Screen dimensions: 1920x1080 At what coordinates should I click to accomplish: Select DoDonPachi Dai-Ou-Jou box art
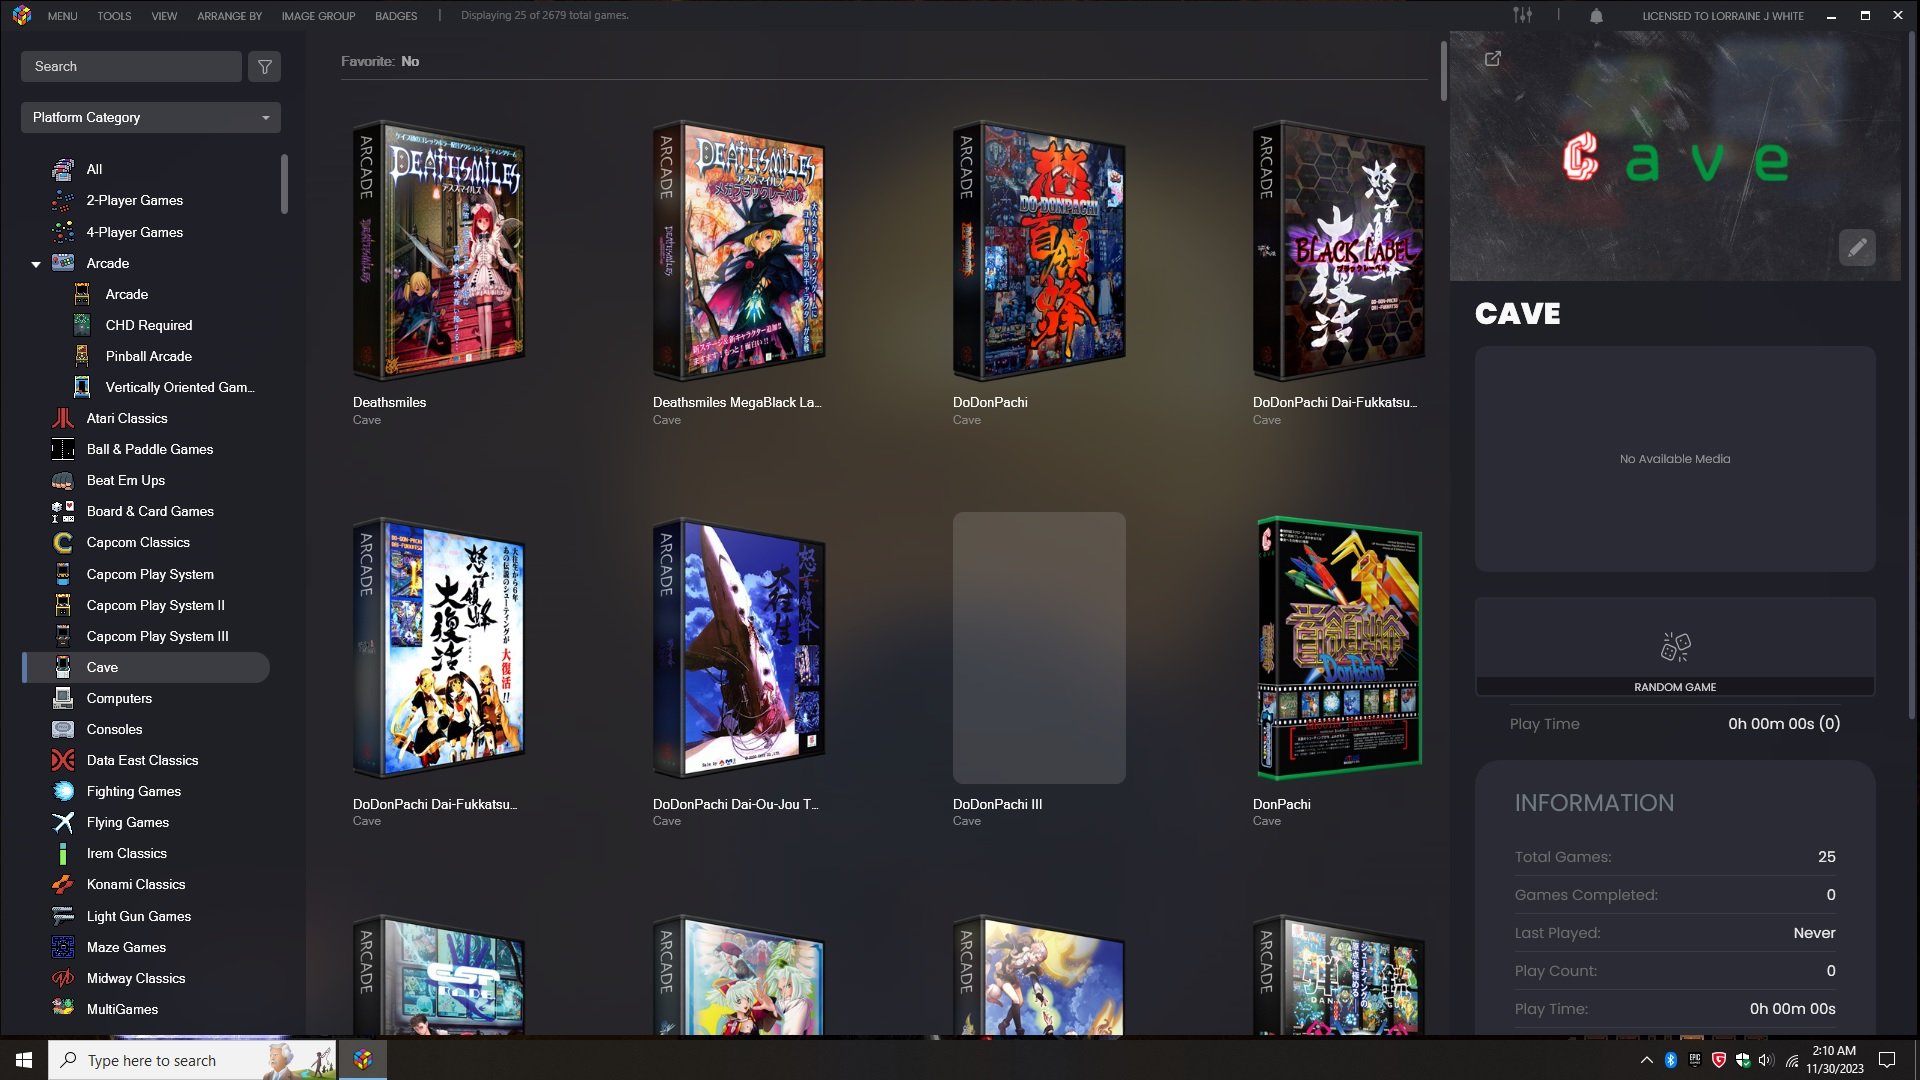click(x=738, y=648)
